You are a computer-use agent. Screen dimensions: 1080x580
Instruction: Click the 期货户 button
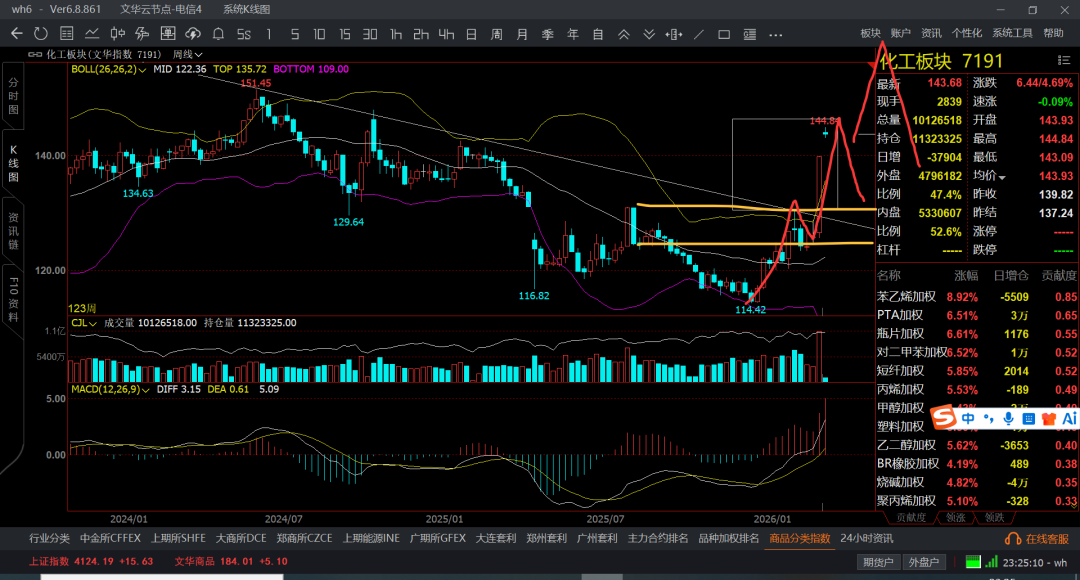tap(878, 562)
